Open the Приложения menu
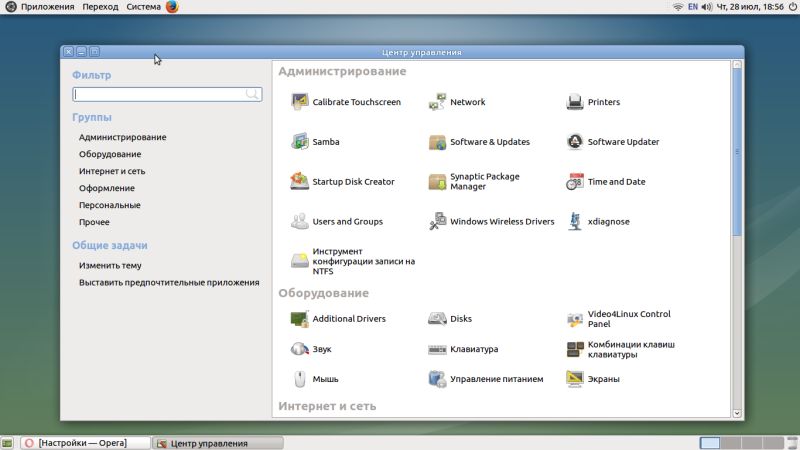 [x=47, y=7]
